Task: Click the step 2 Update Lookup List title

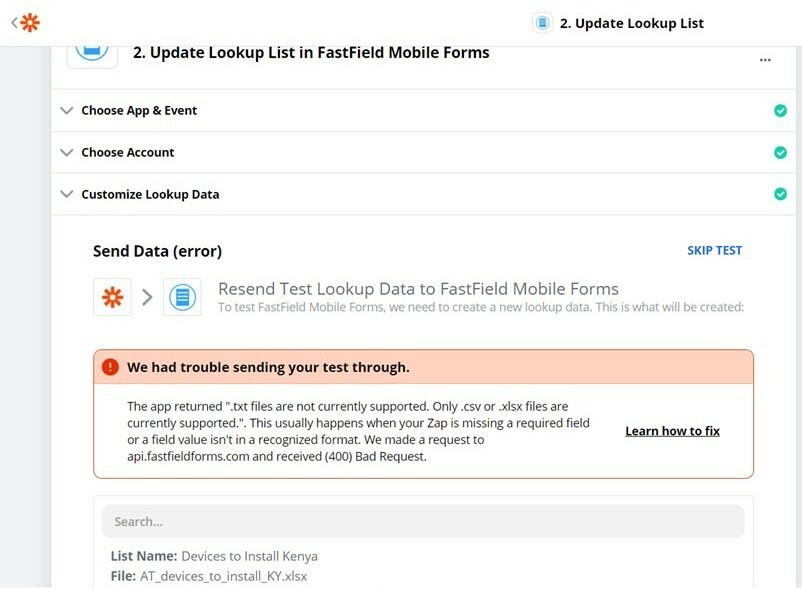Action: 311,53
